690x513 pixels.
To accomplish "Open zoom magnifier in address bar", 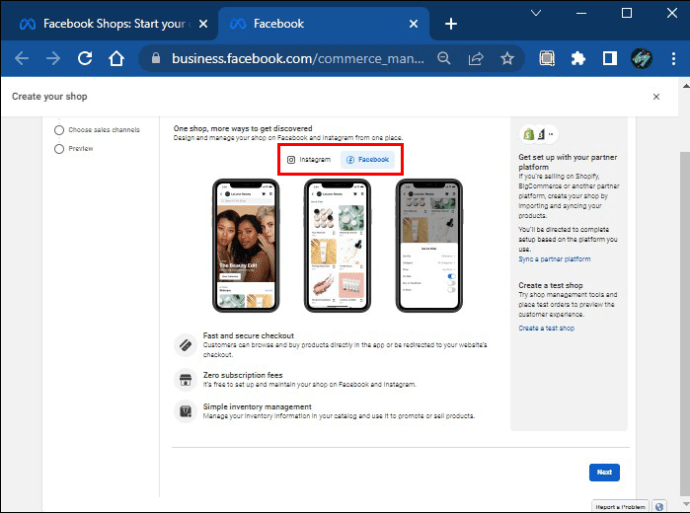I will (x=444, y=58).
